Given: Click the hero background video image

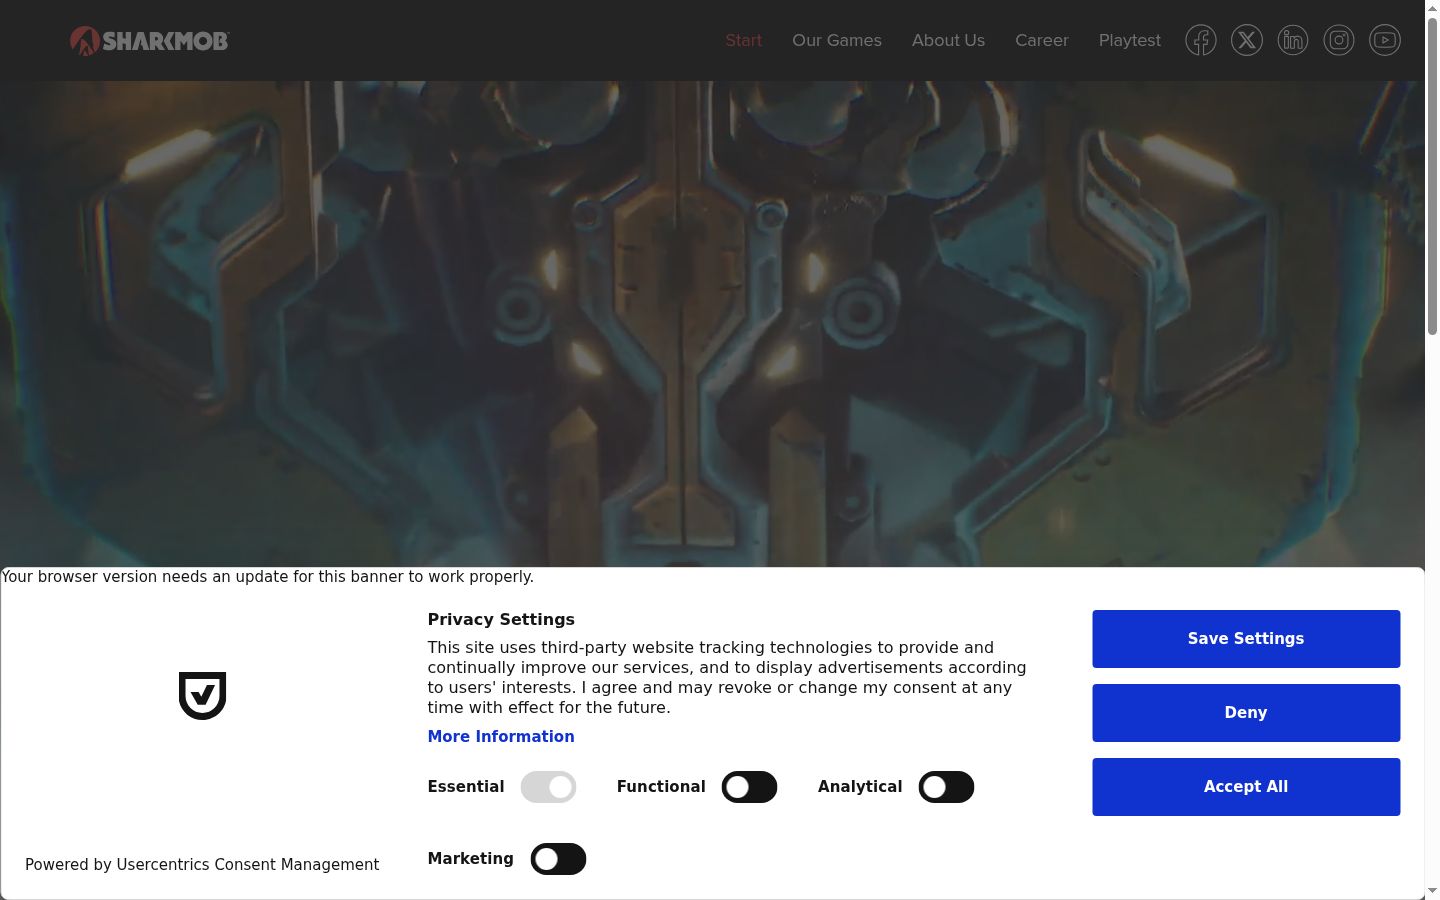Looking at the screenshot, I should click(x=712, y=324).
